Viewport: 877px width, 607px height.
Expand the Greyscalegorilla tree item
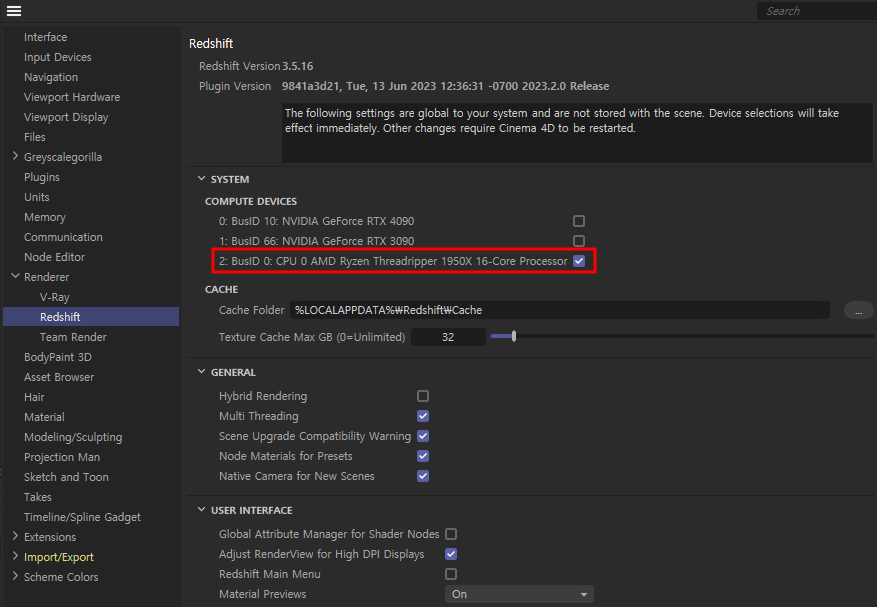(x=15, y=157)
